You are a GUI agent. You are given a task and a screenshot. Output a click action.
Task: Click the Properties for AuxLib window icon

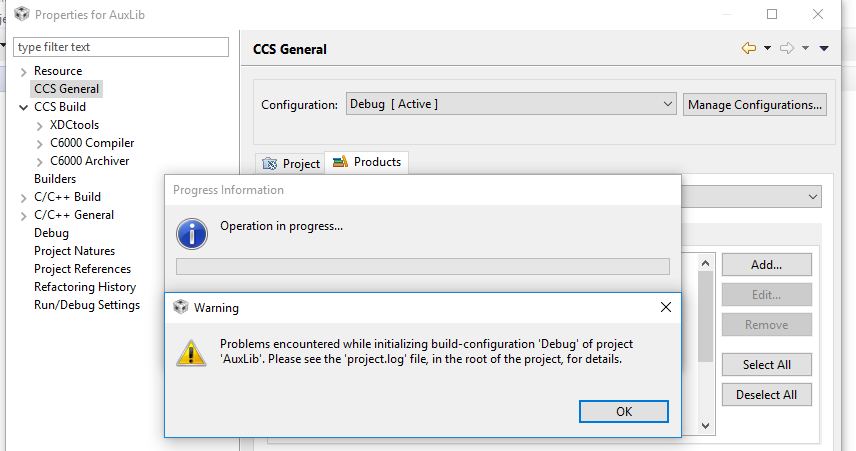[21, 14]
